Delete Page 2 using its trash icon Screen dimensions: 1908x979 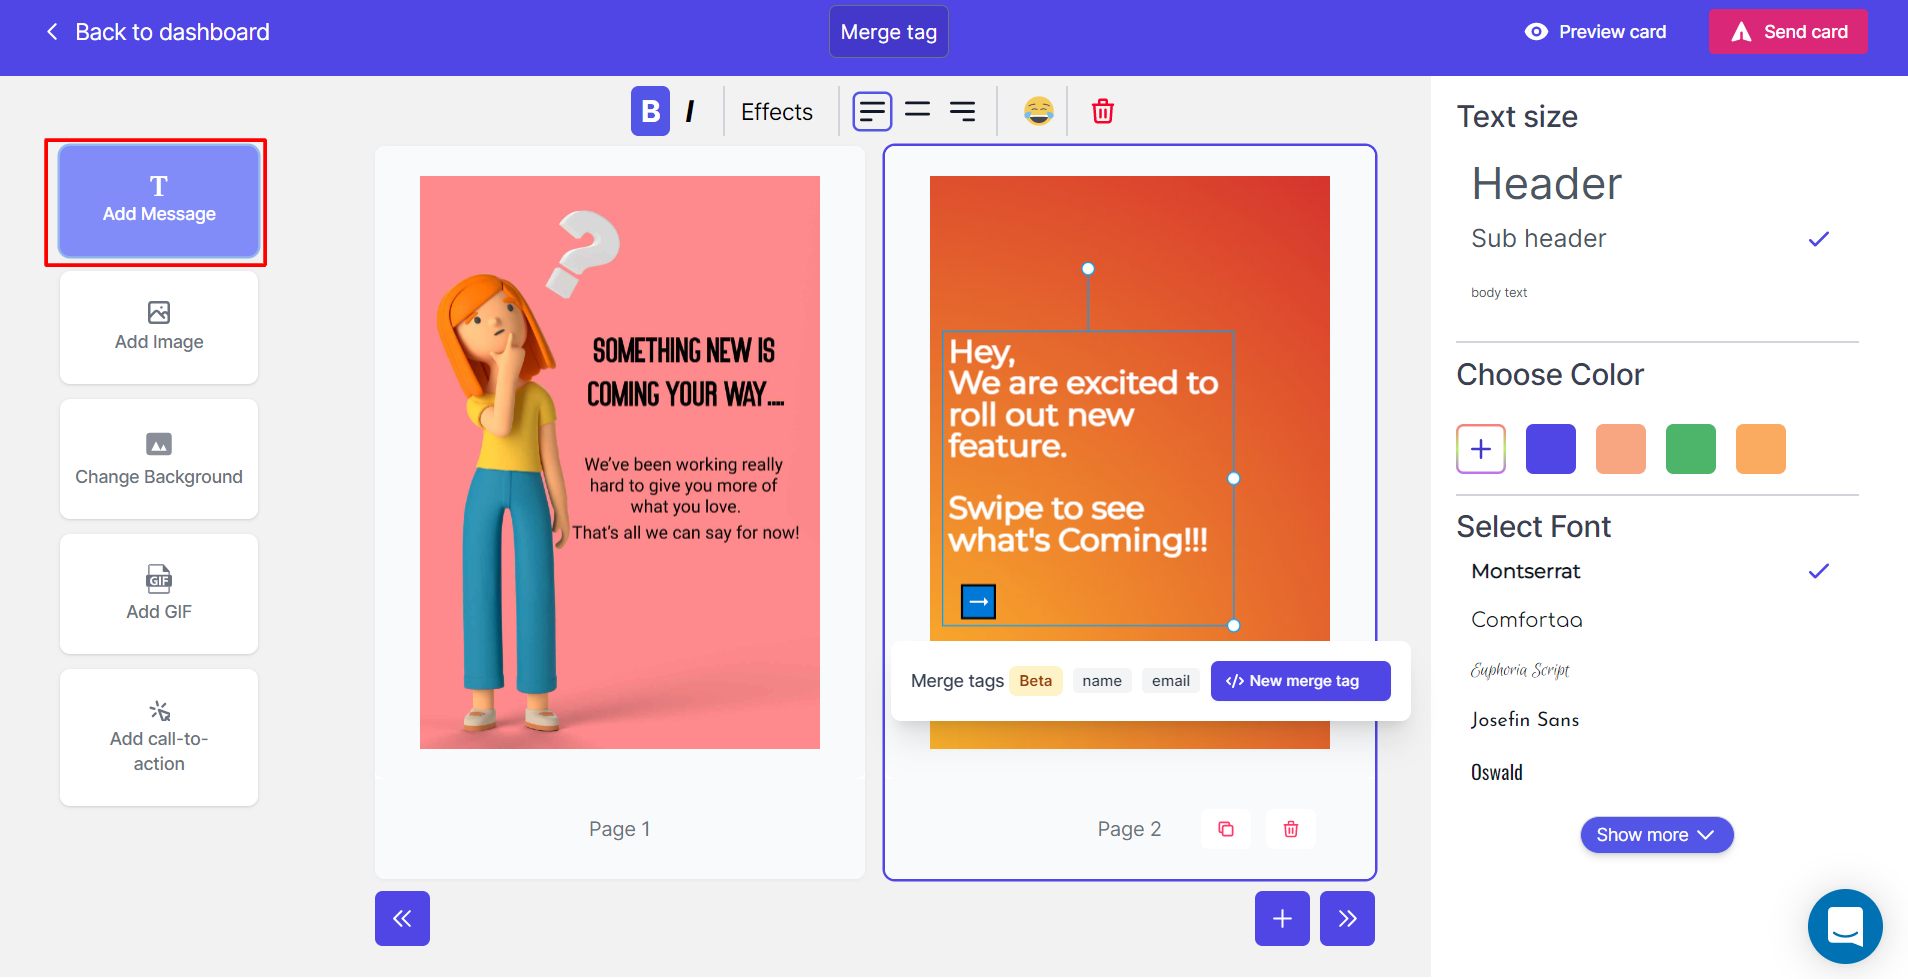pos(1290,829)
